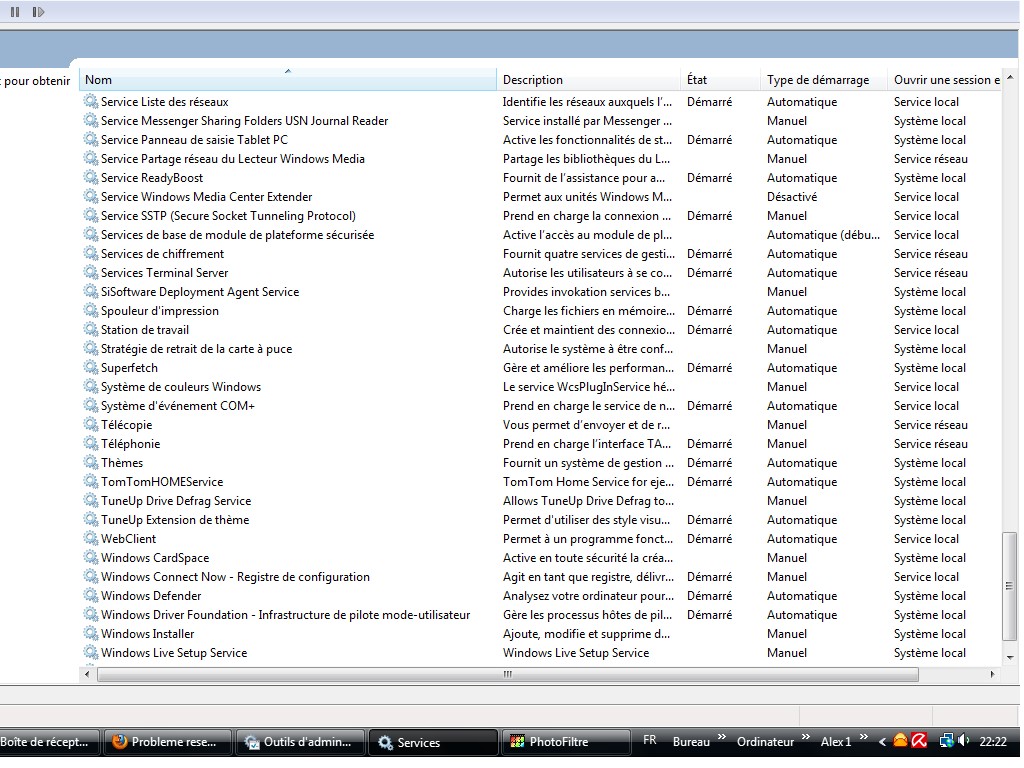This screenshot has height=768, width=1024.
Task: Select gear icon for Services de base de module
Action: 90,234
